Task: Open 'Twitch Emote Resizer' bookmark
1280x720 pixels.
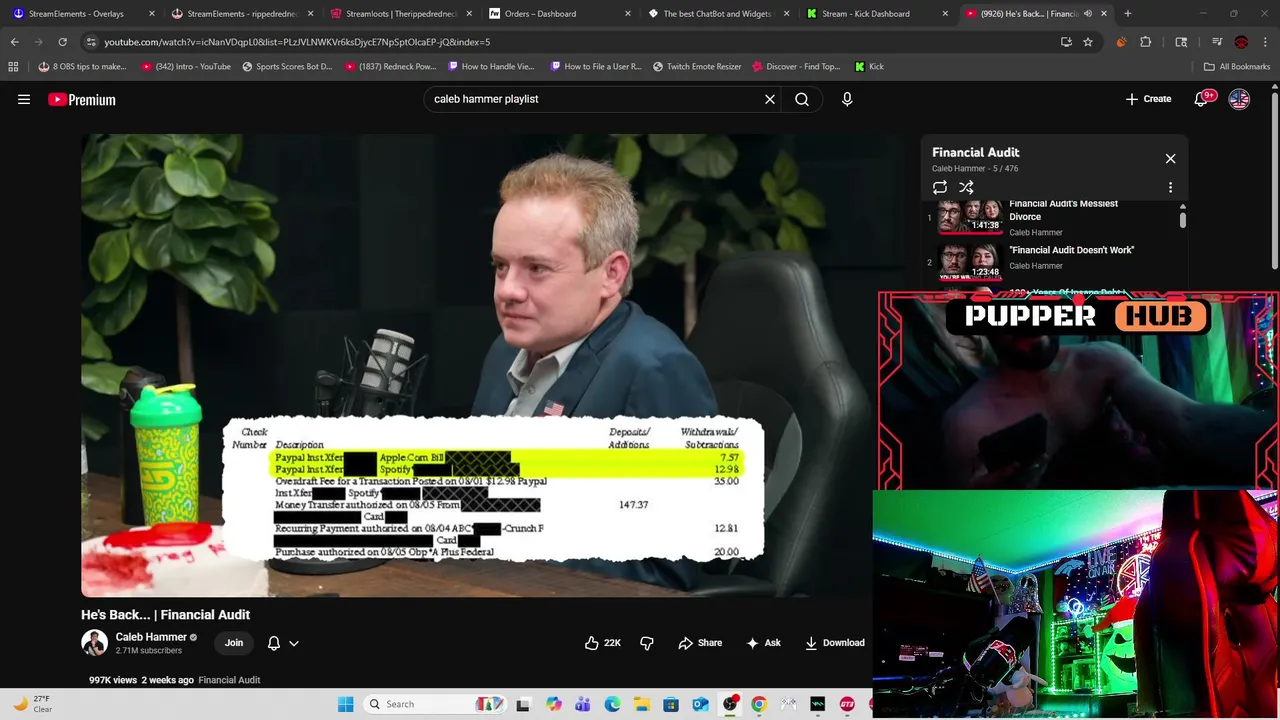Action: tap(697, 66)
